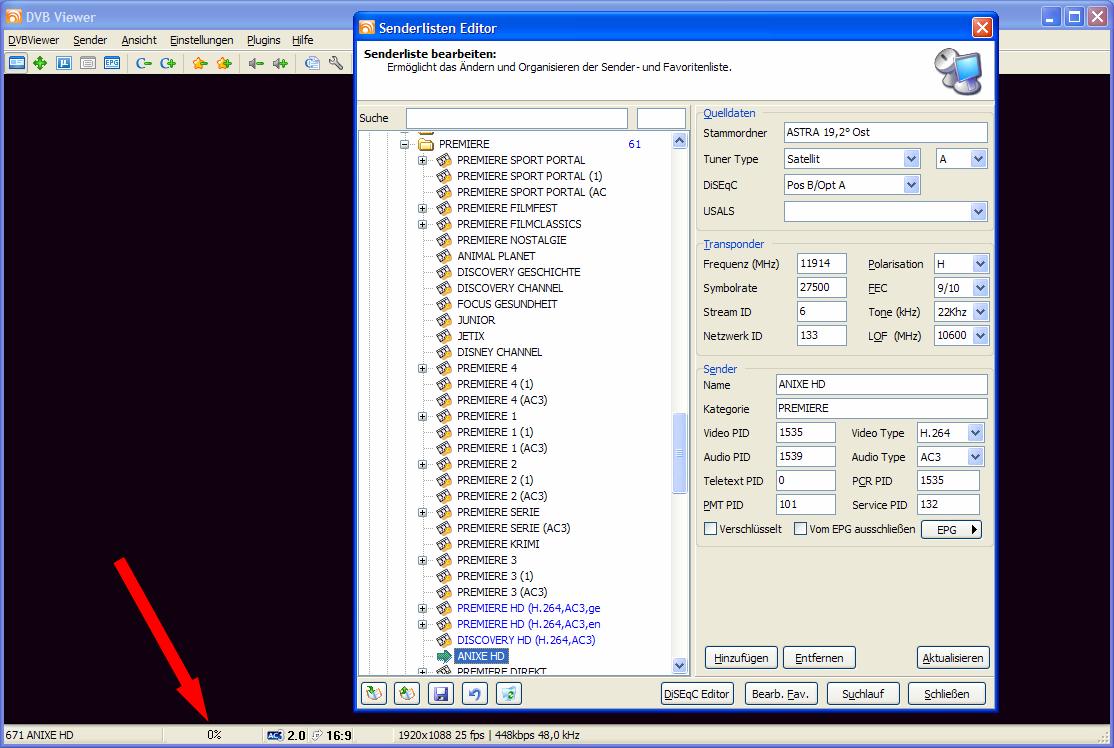Viewport: 1114px width, 748px height.
Task: Open the Tuner Type Satellit dropdown
Action: point(912,159)
